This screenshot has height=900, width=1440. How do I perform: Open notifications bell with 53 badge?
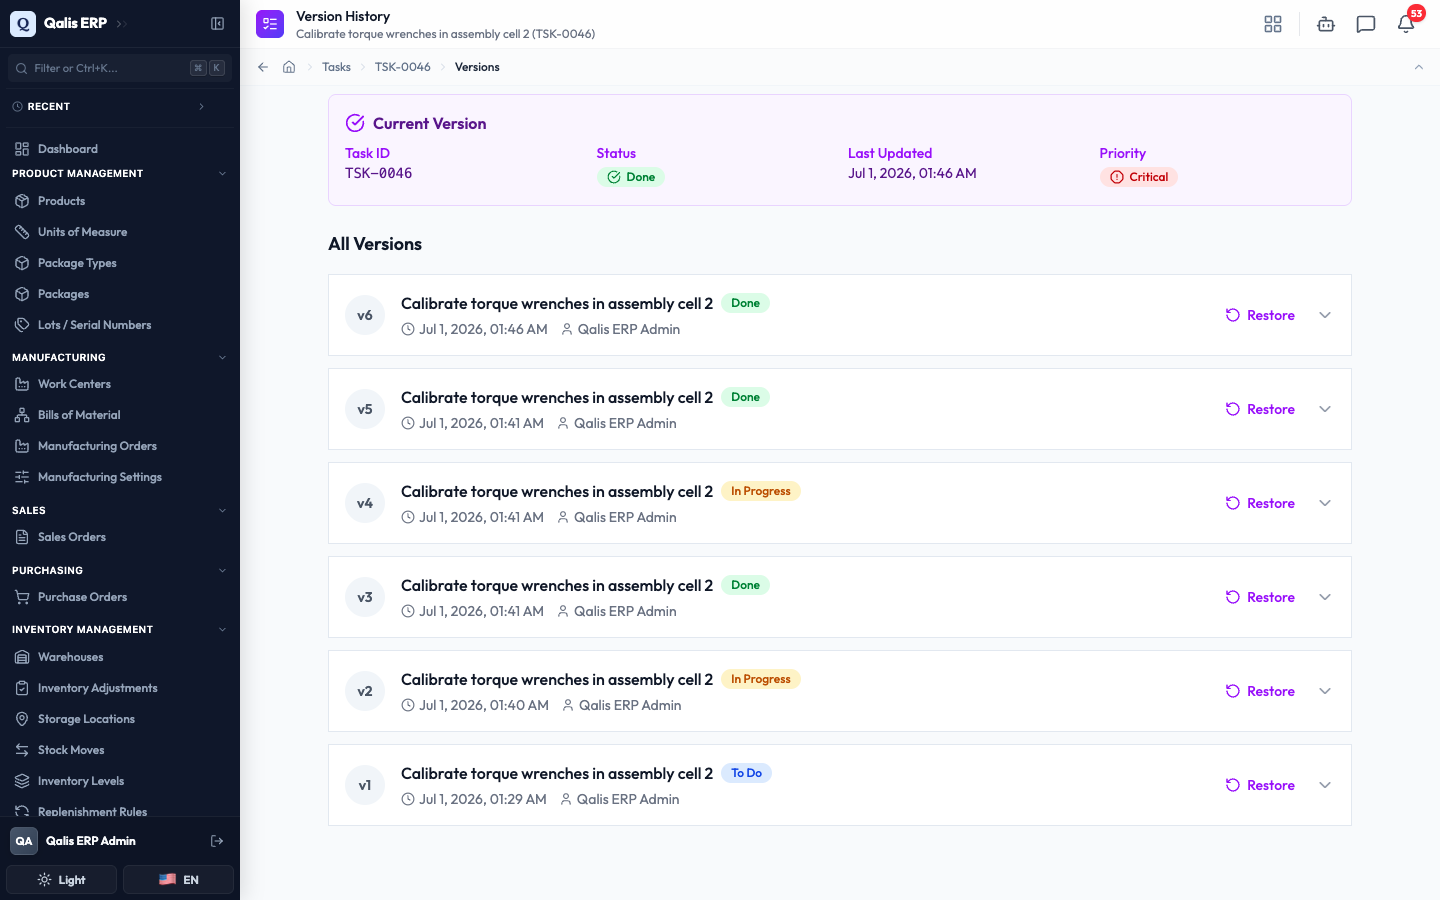point(1406,24)
